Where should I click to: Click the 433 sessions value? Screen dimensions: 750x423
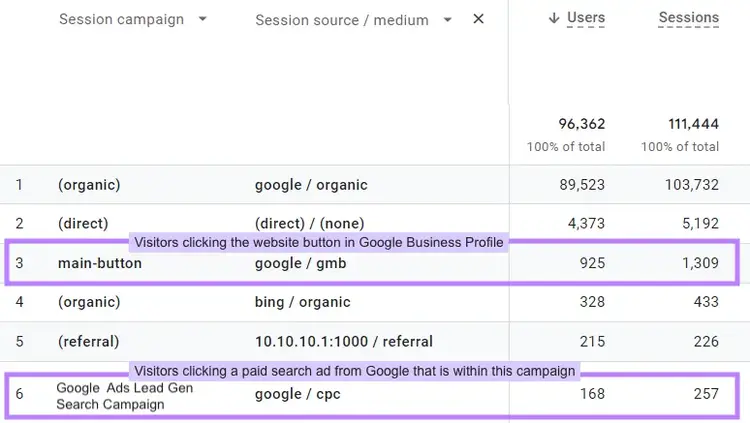point(706,302)
